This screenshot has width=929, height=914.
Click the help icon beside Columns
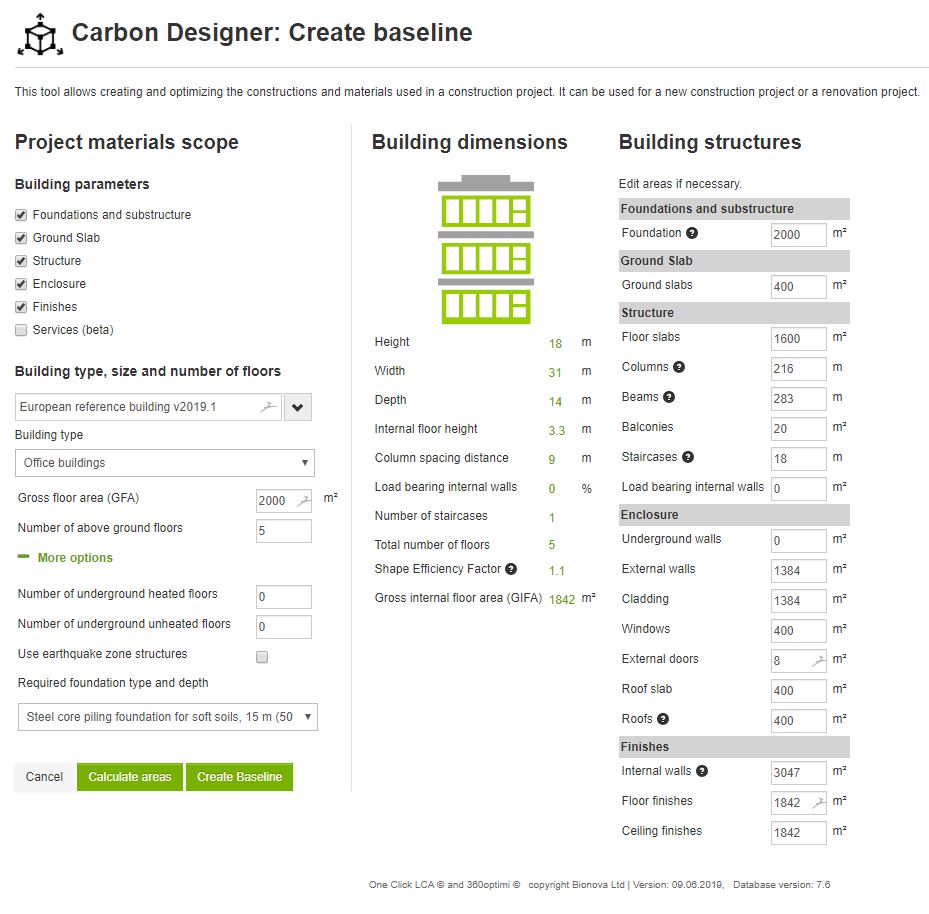click(679, 367)
